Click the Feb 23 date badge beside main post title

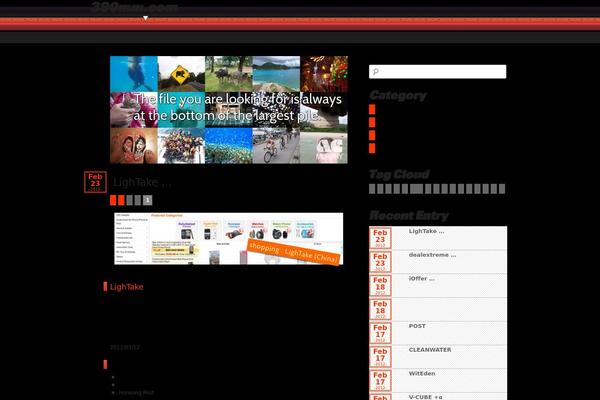[x=95, y=182]
